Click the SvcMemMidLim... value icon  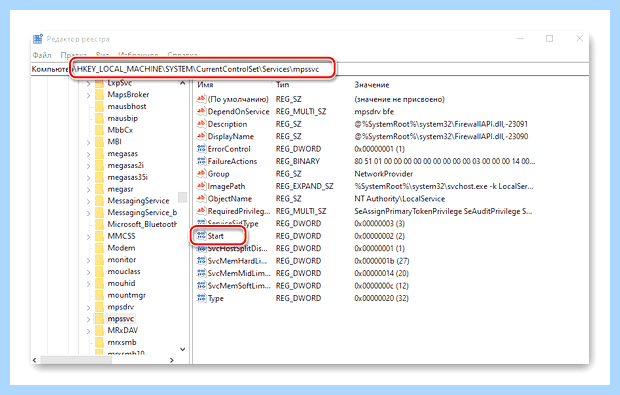201,273
